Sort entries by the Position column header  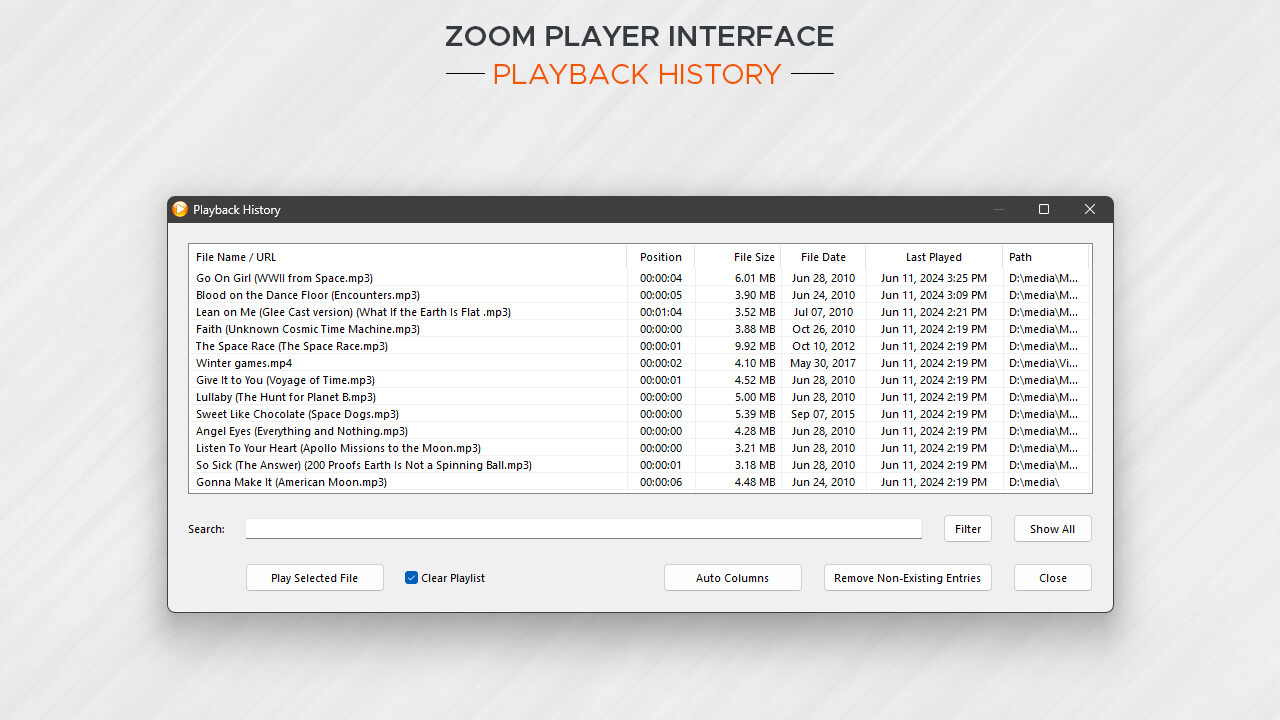click(x=661, y=257)
